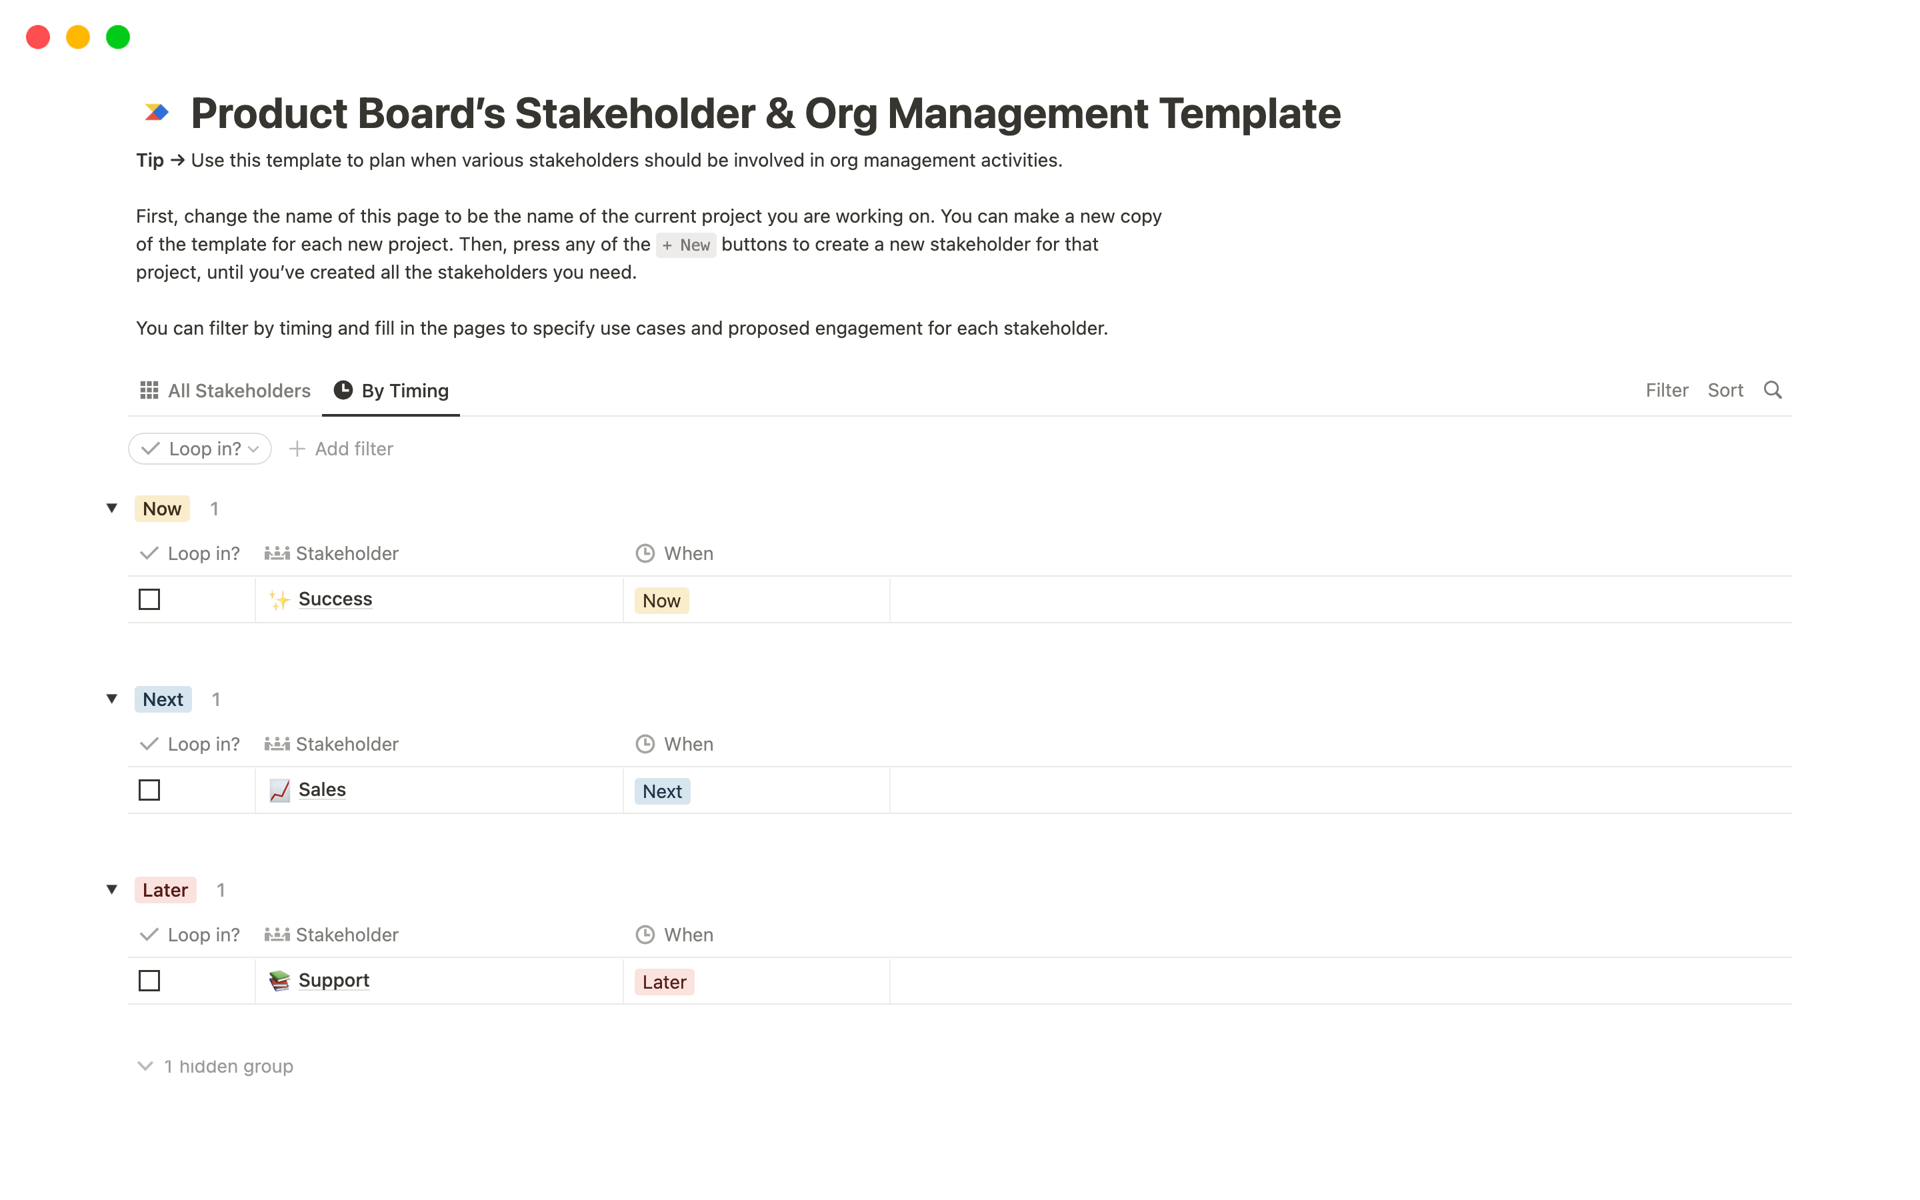Check the Loop in? checkbox for Success
Viewport: 1920px width, 1200px height.
coord(149,599)
